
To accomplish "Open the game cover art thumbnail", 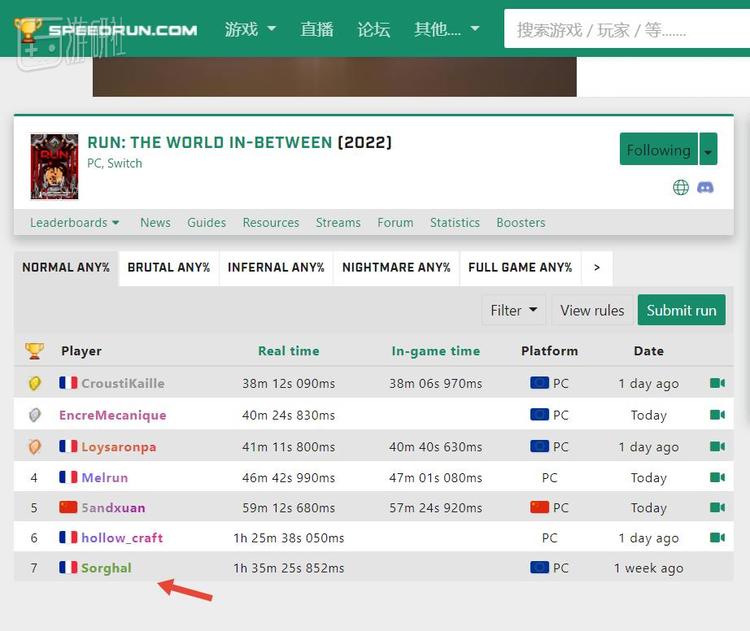I will [54, 166].
